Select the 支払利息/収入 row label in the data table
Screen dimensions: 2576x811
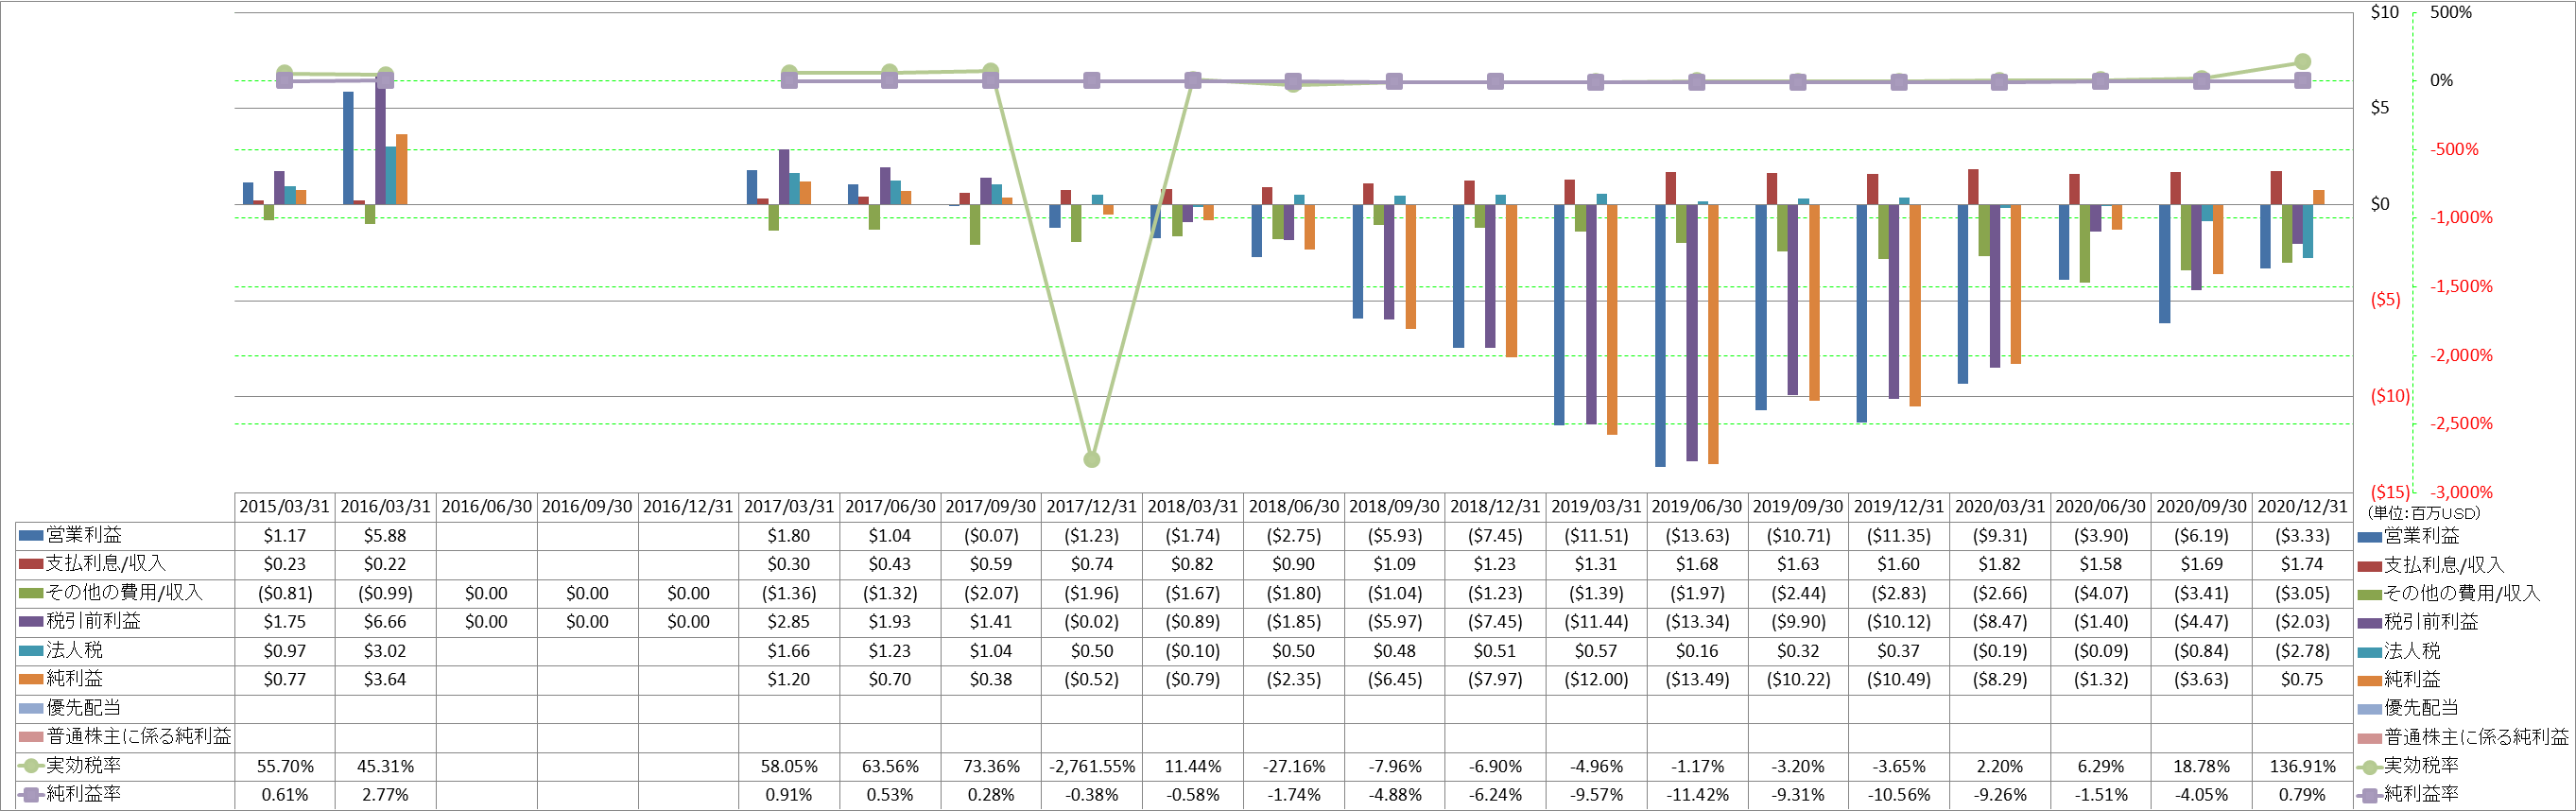tap(106, 564)
